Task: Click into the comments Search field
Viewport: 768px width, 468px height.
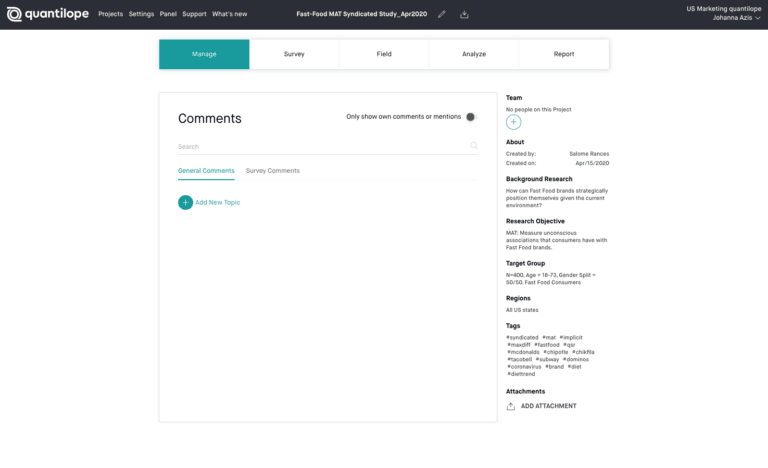Action: pyautogui.click(x=320, y=147)
